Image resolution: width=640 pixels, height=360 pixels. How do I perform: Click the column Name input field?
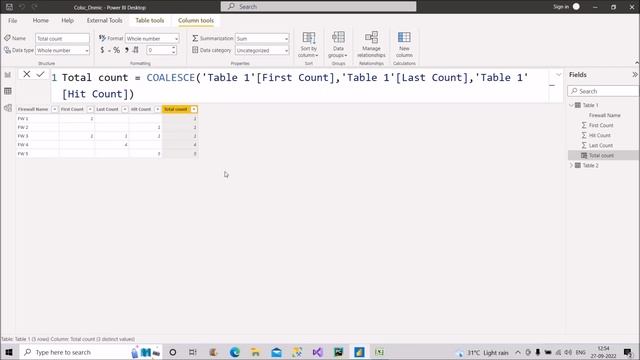coord(62,38)
